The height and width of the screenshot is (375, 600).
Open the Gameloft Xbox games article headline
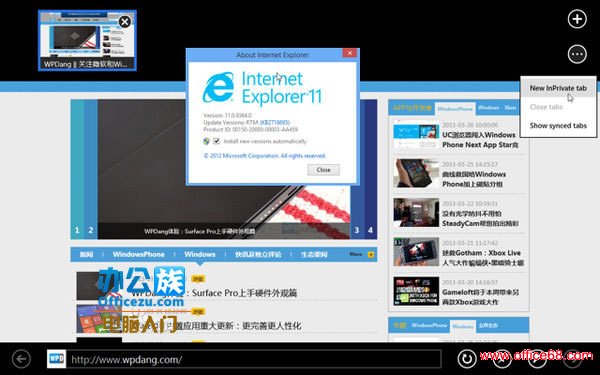[480, 297]
